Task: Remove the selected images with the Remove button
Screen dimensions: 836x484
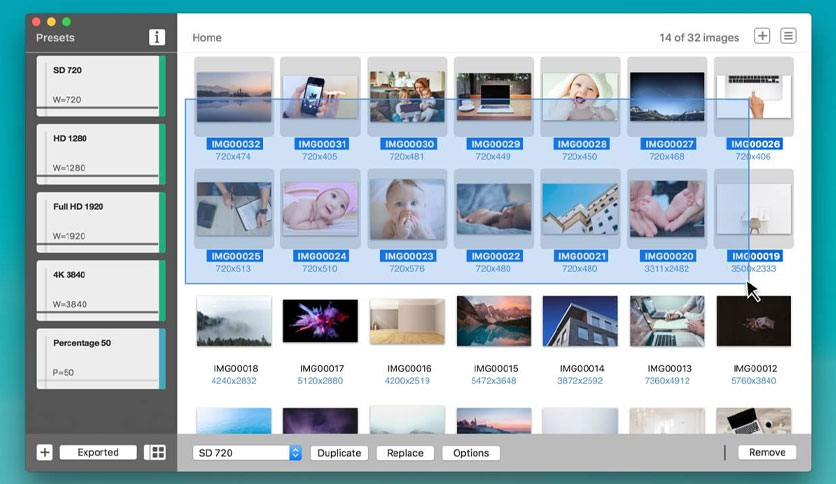Action: 767,453
